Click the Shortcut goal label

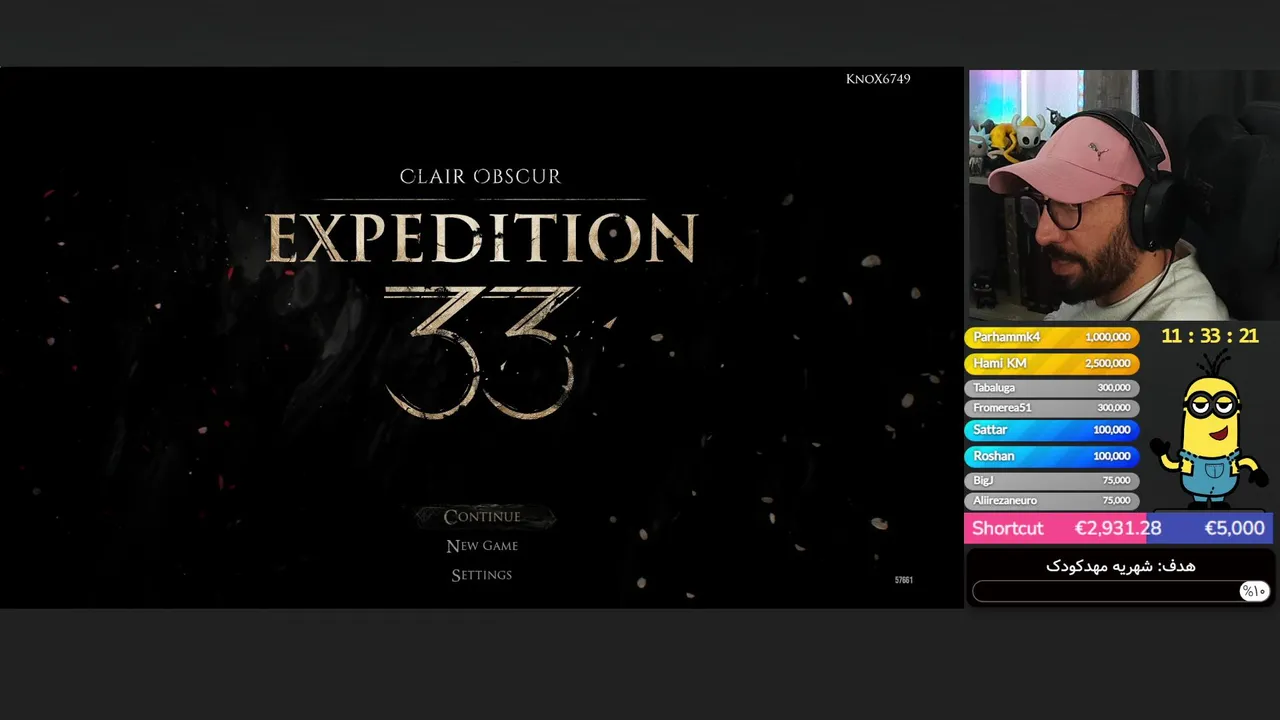pyautogui.click(x=1007, y=528)
